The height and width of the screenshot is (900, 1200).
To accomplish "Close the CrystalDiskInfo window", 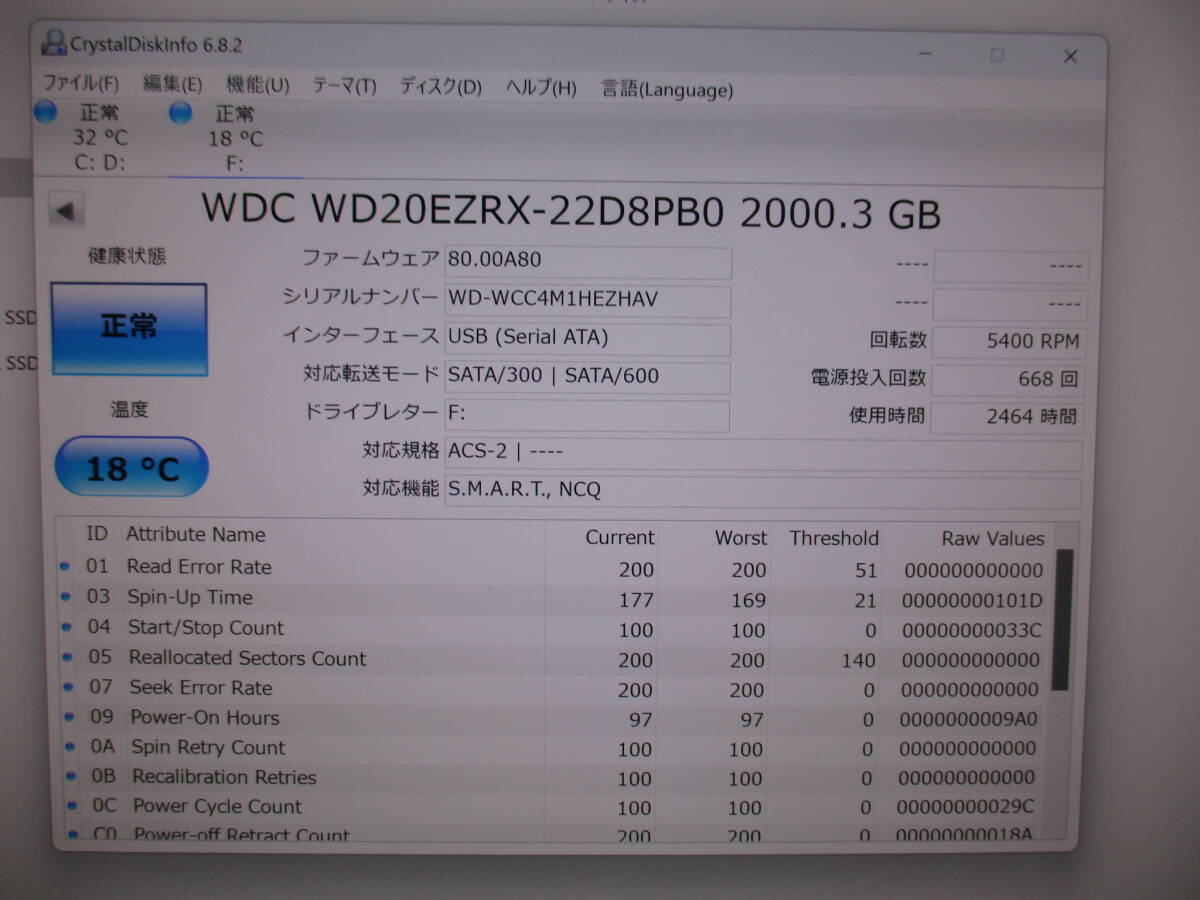I will coord(1070,56).
